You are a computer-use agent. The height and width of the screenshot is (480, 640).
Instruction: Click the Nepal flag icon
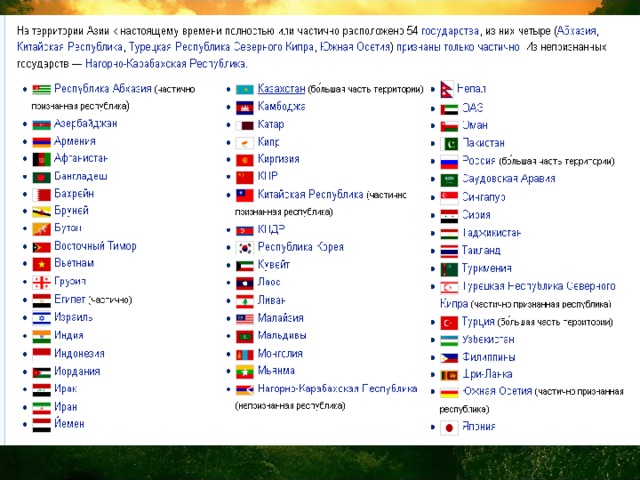pos(447,91)
